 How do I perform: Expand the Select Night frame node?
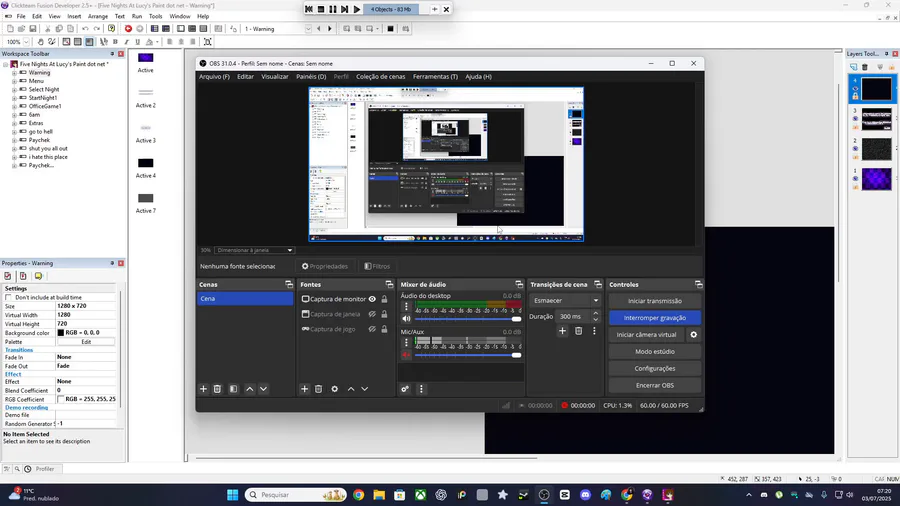[14, 89]
